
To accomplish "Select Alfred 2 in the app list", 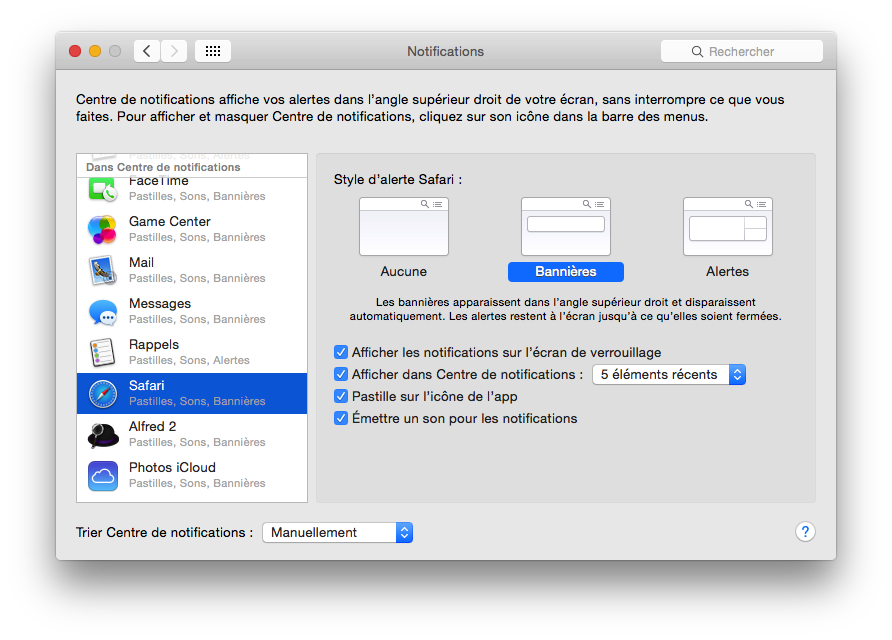I will coord(192,434).
